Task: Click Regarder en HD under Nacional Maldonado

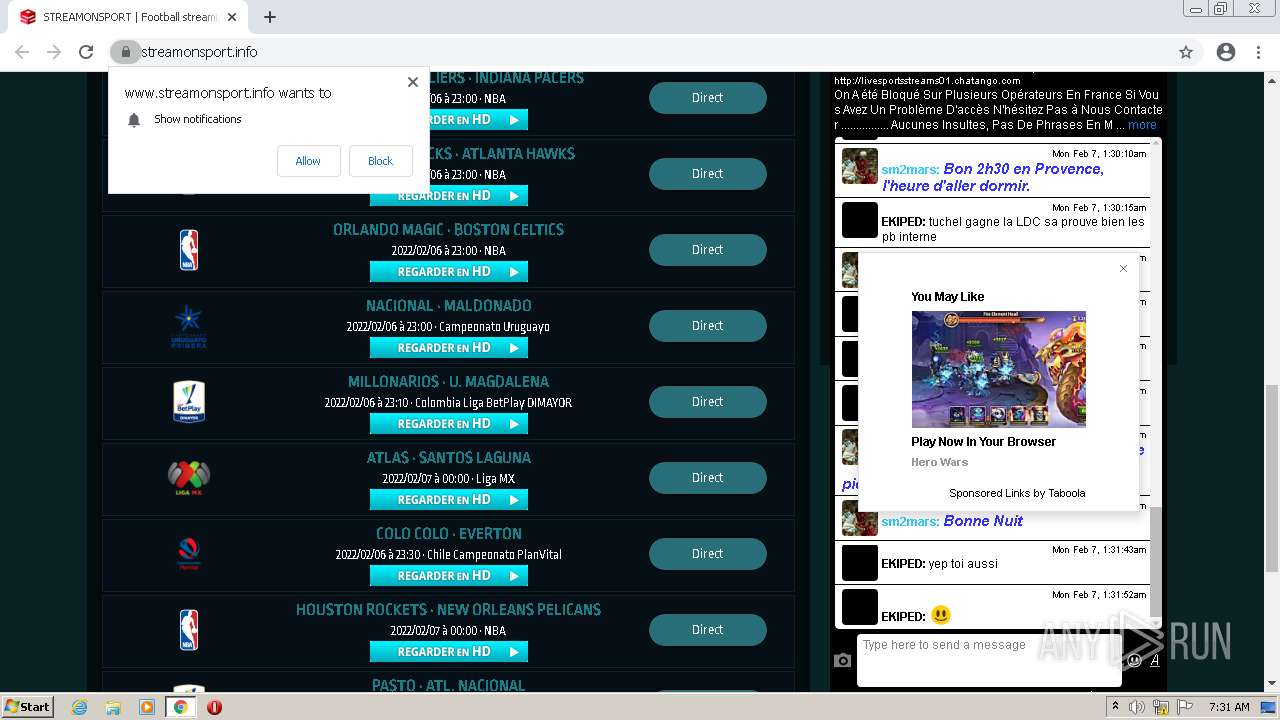Action: coord(448,348)
